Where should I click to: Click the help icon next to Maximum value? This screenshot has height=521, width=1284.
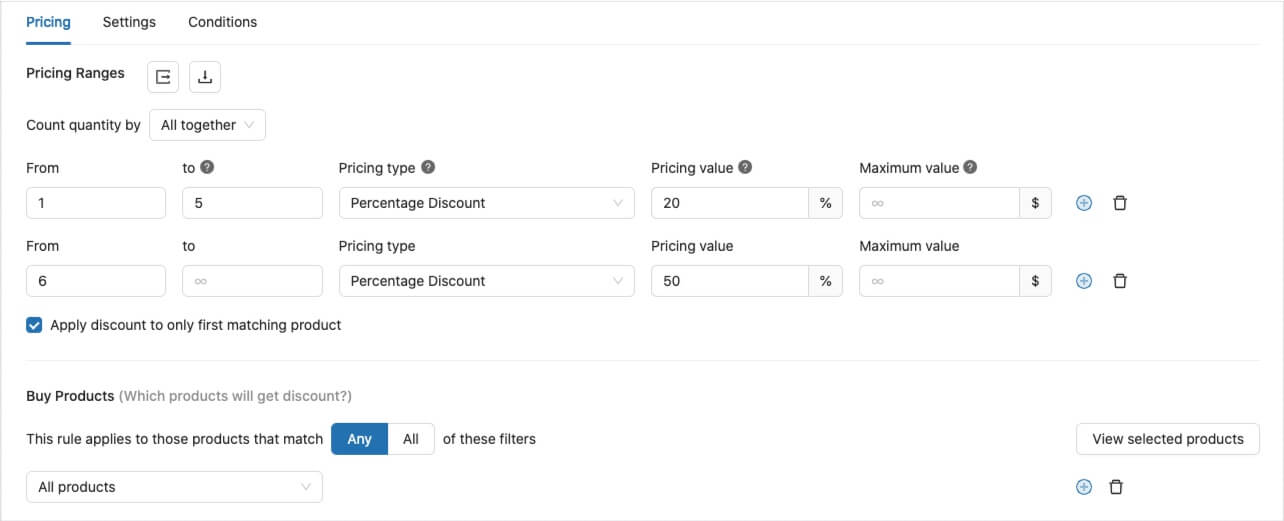pos(970,168)
